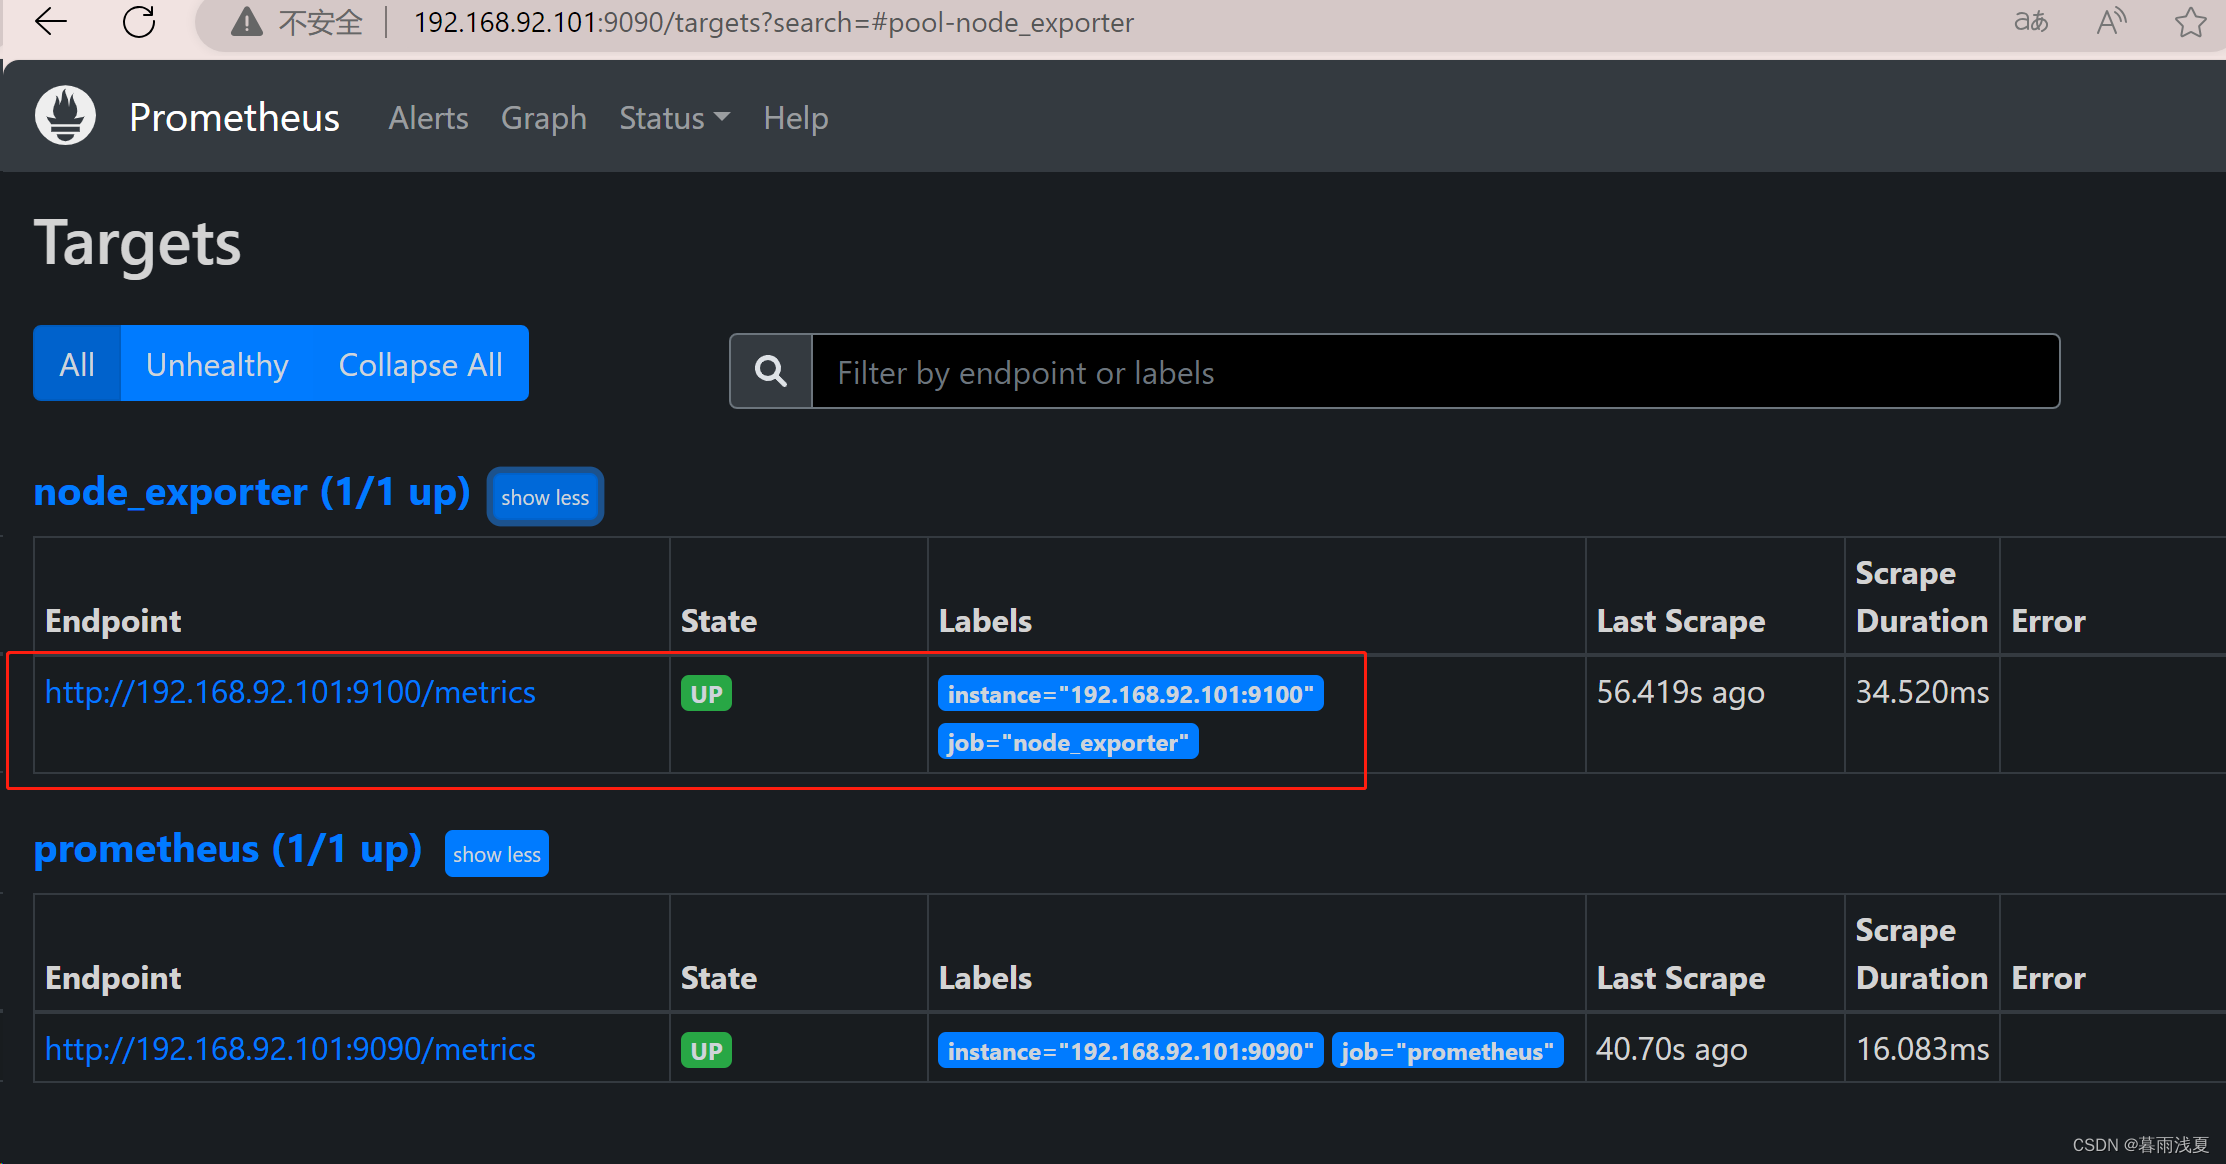
Task: Click the 40.70s ago last scrape value
Action: (1672, 1049)
